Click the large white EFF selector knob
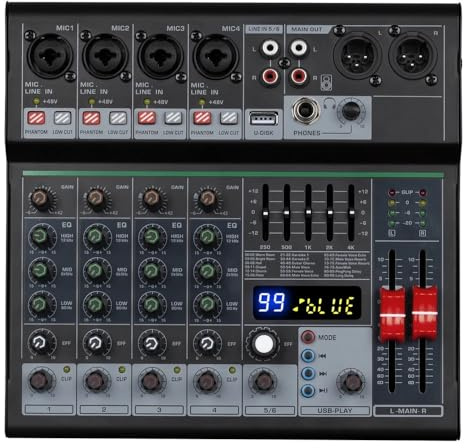Screen dimensions: 464x448 coord(263,344)
